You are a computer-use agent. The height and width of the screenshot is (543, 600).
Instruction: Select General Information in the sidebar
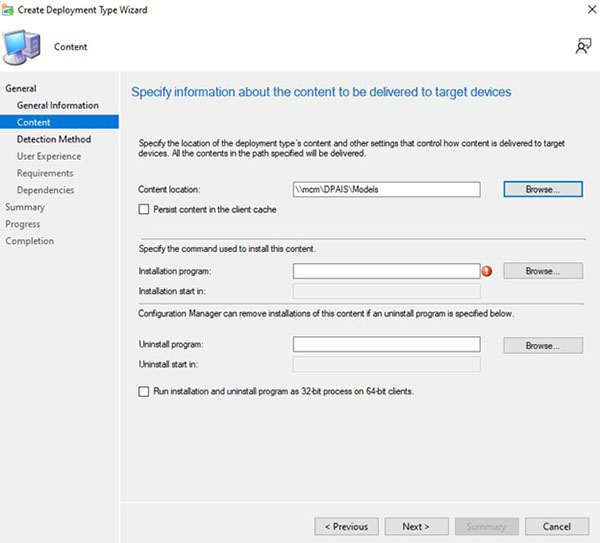(x=58, y=105)
